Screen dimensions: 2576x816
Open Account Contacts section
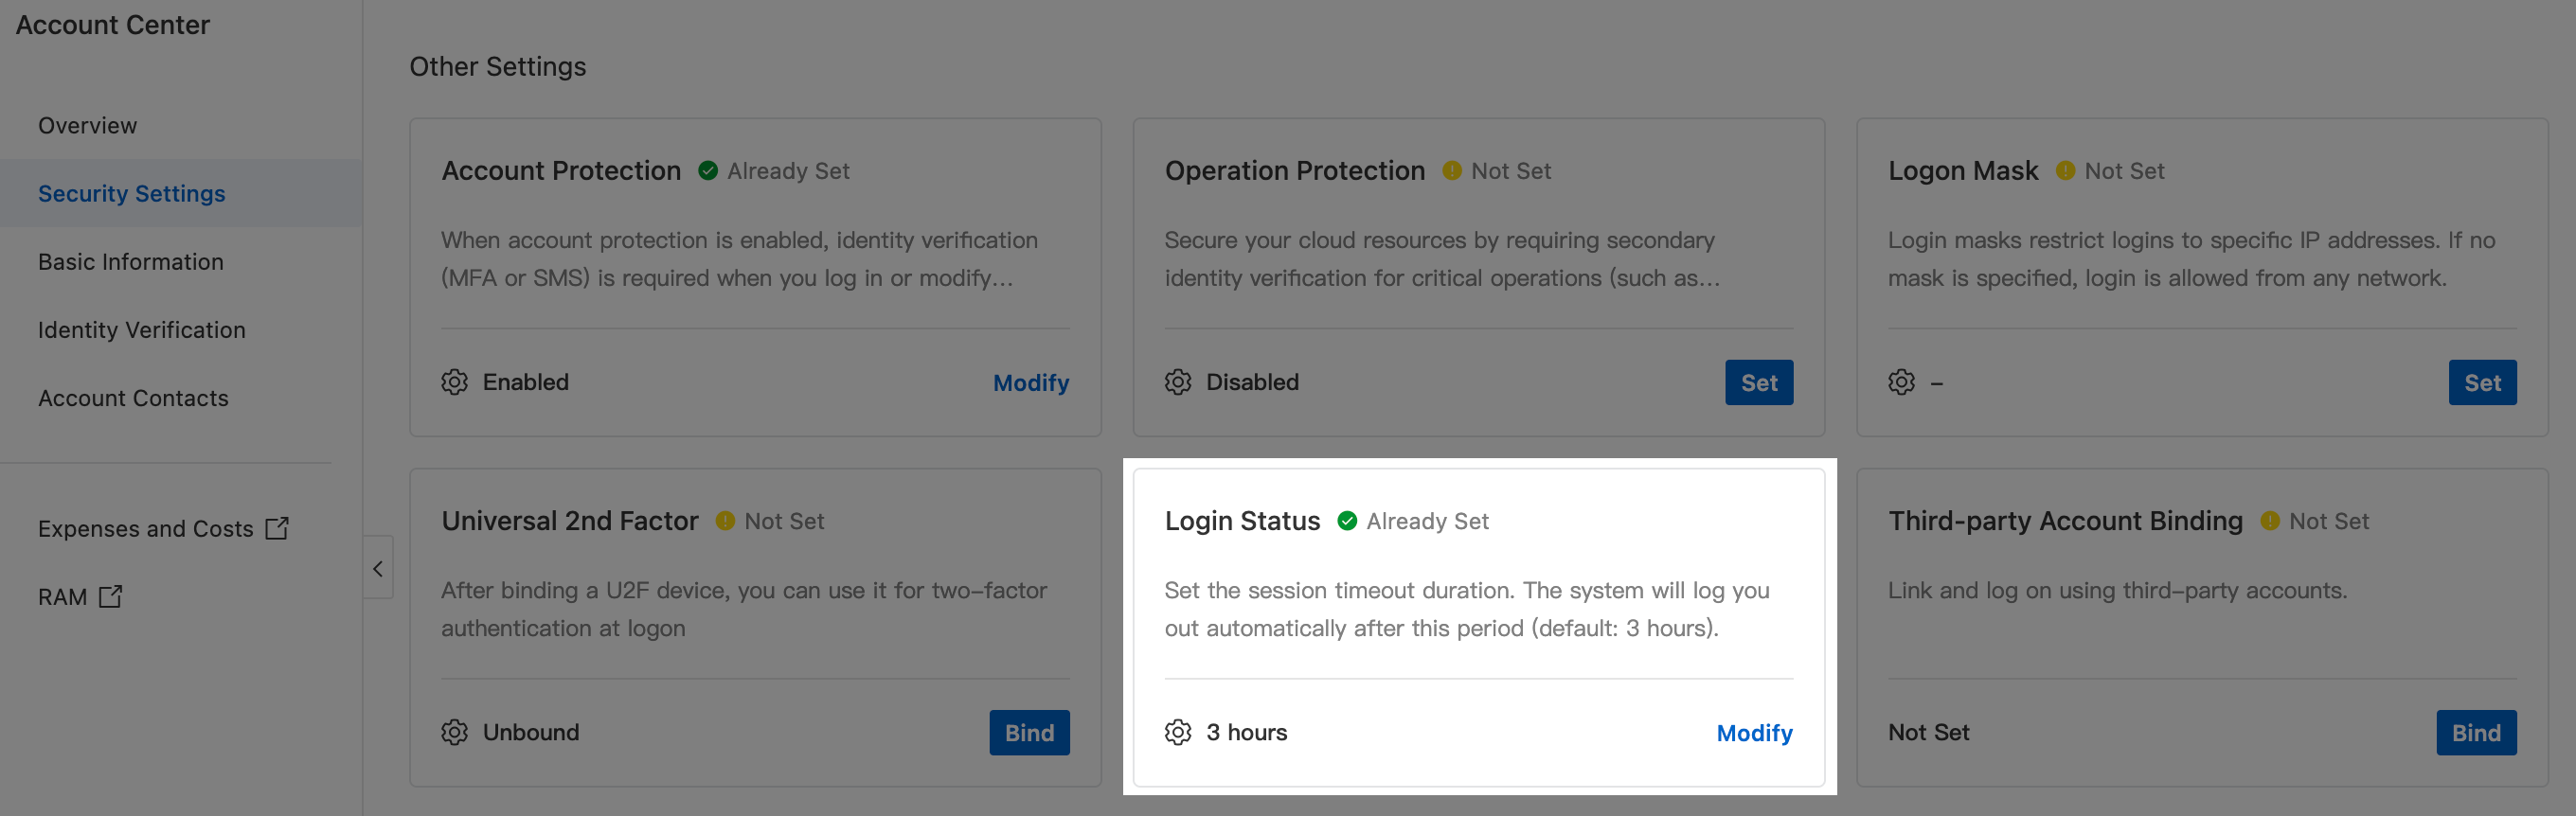pyautogui.click(x=133, y=398)
